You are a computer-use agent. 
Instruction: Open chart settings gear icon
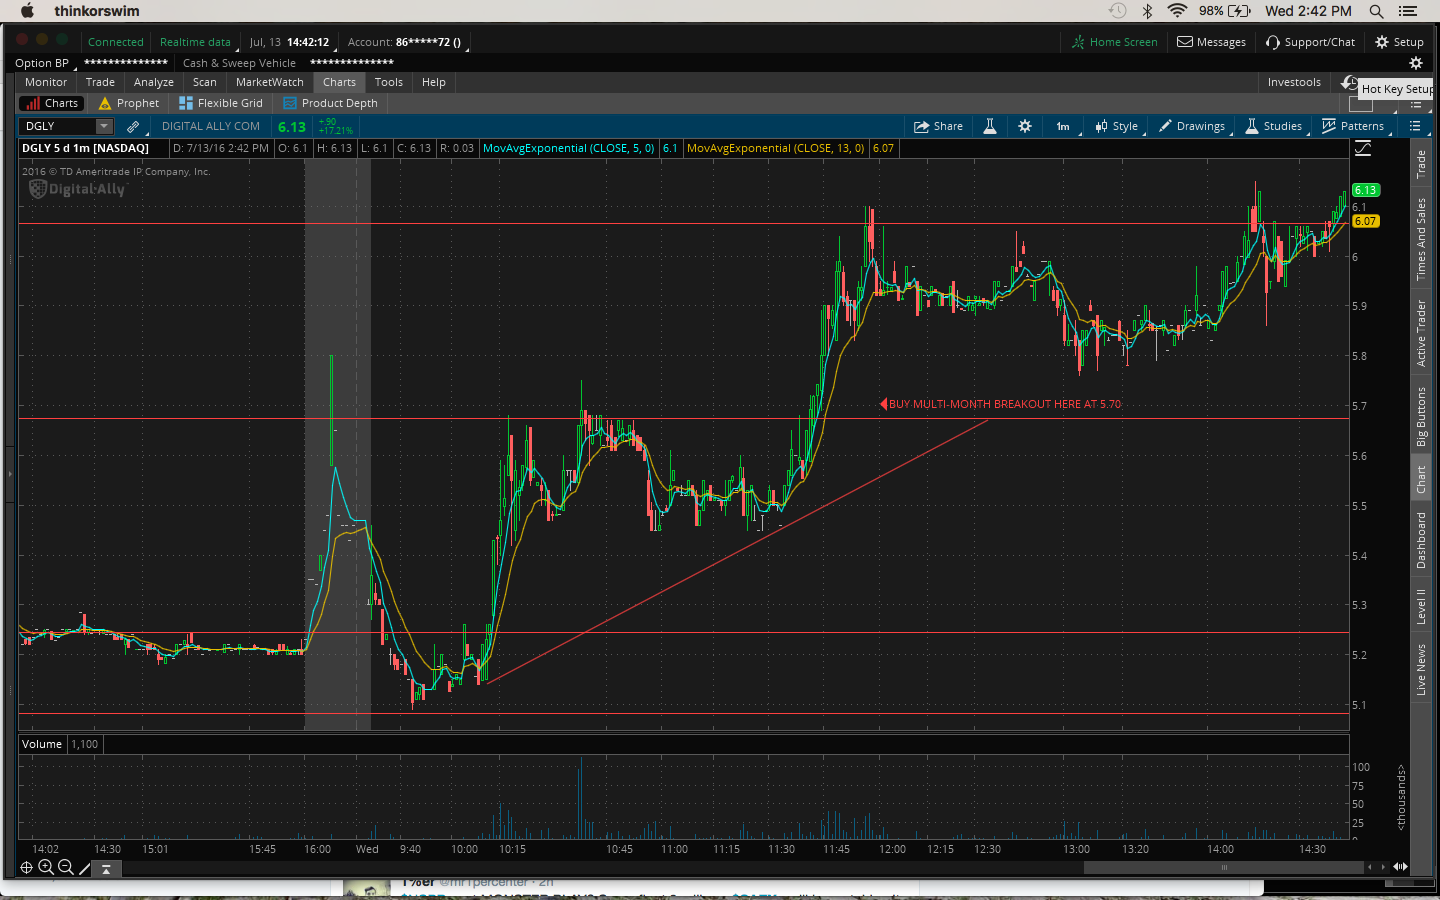(1025, 126)
